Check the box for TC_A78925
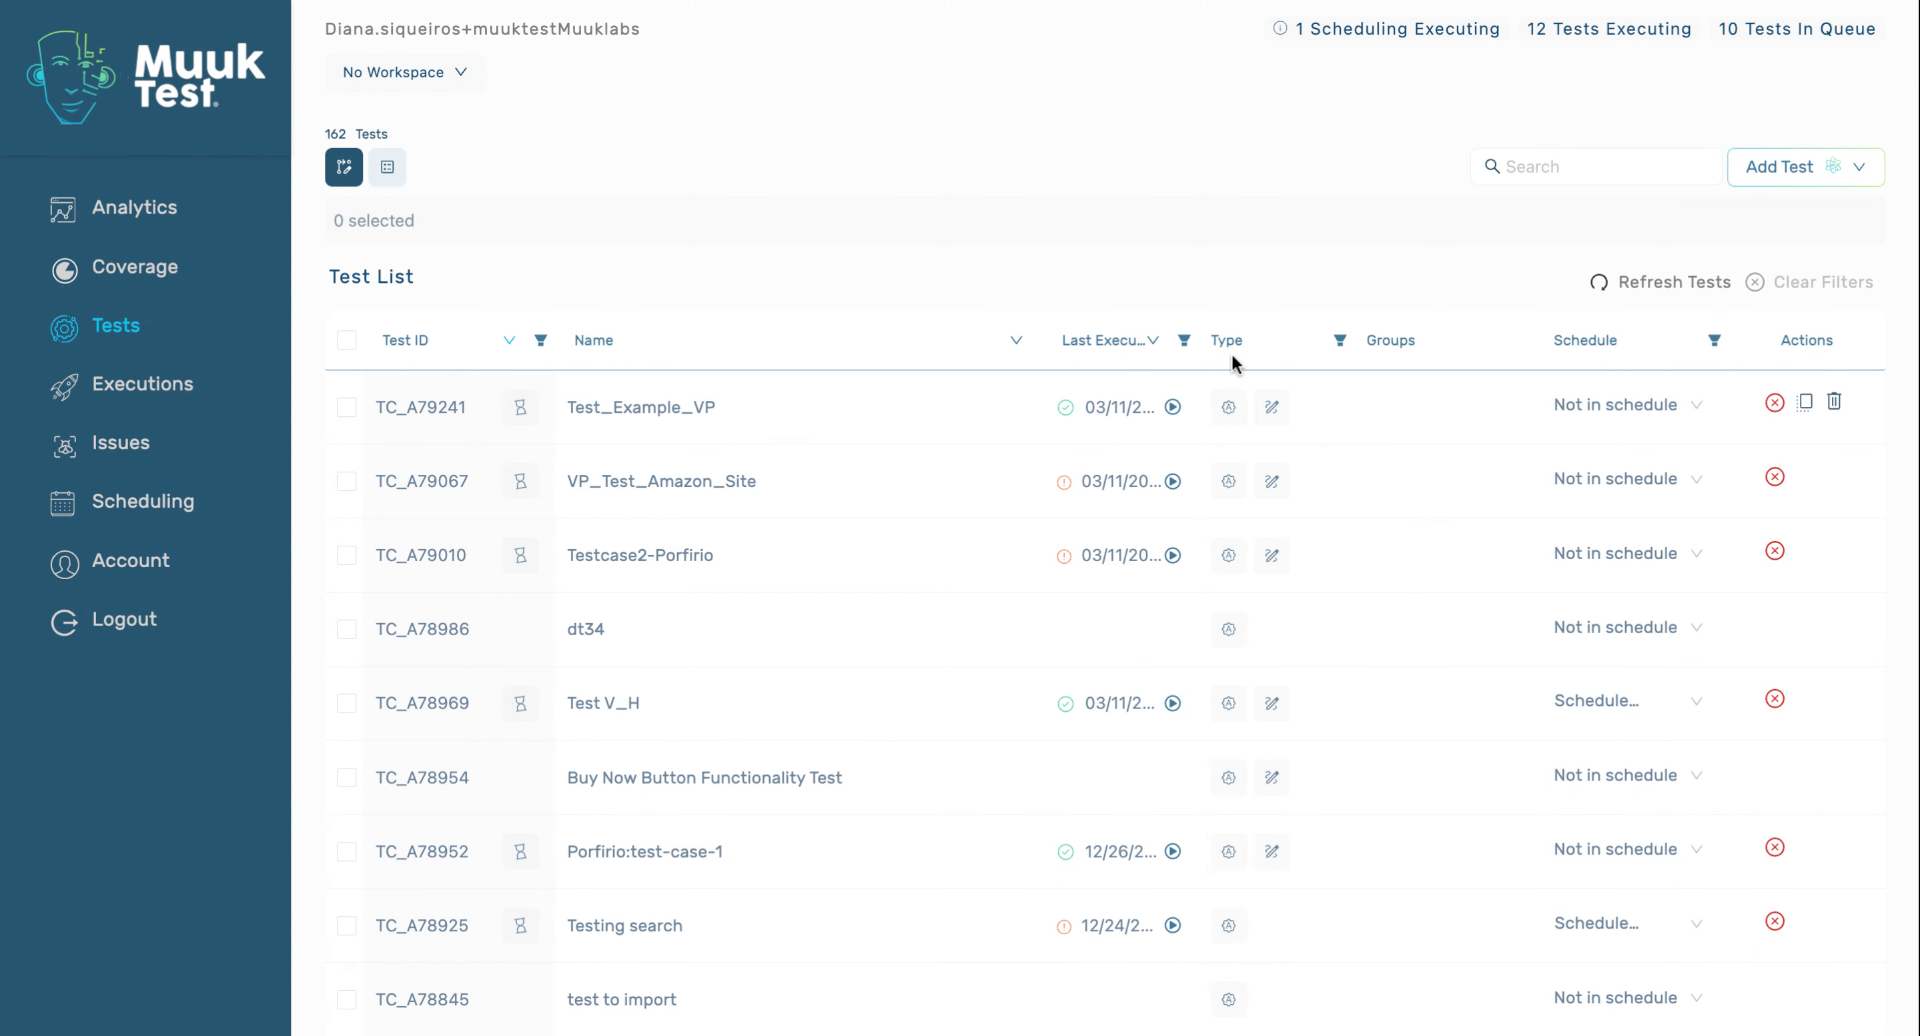The image size is (1920, 1036). click(x=347, y=925)
